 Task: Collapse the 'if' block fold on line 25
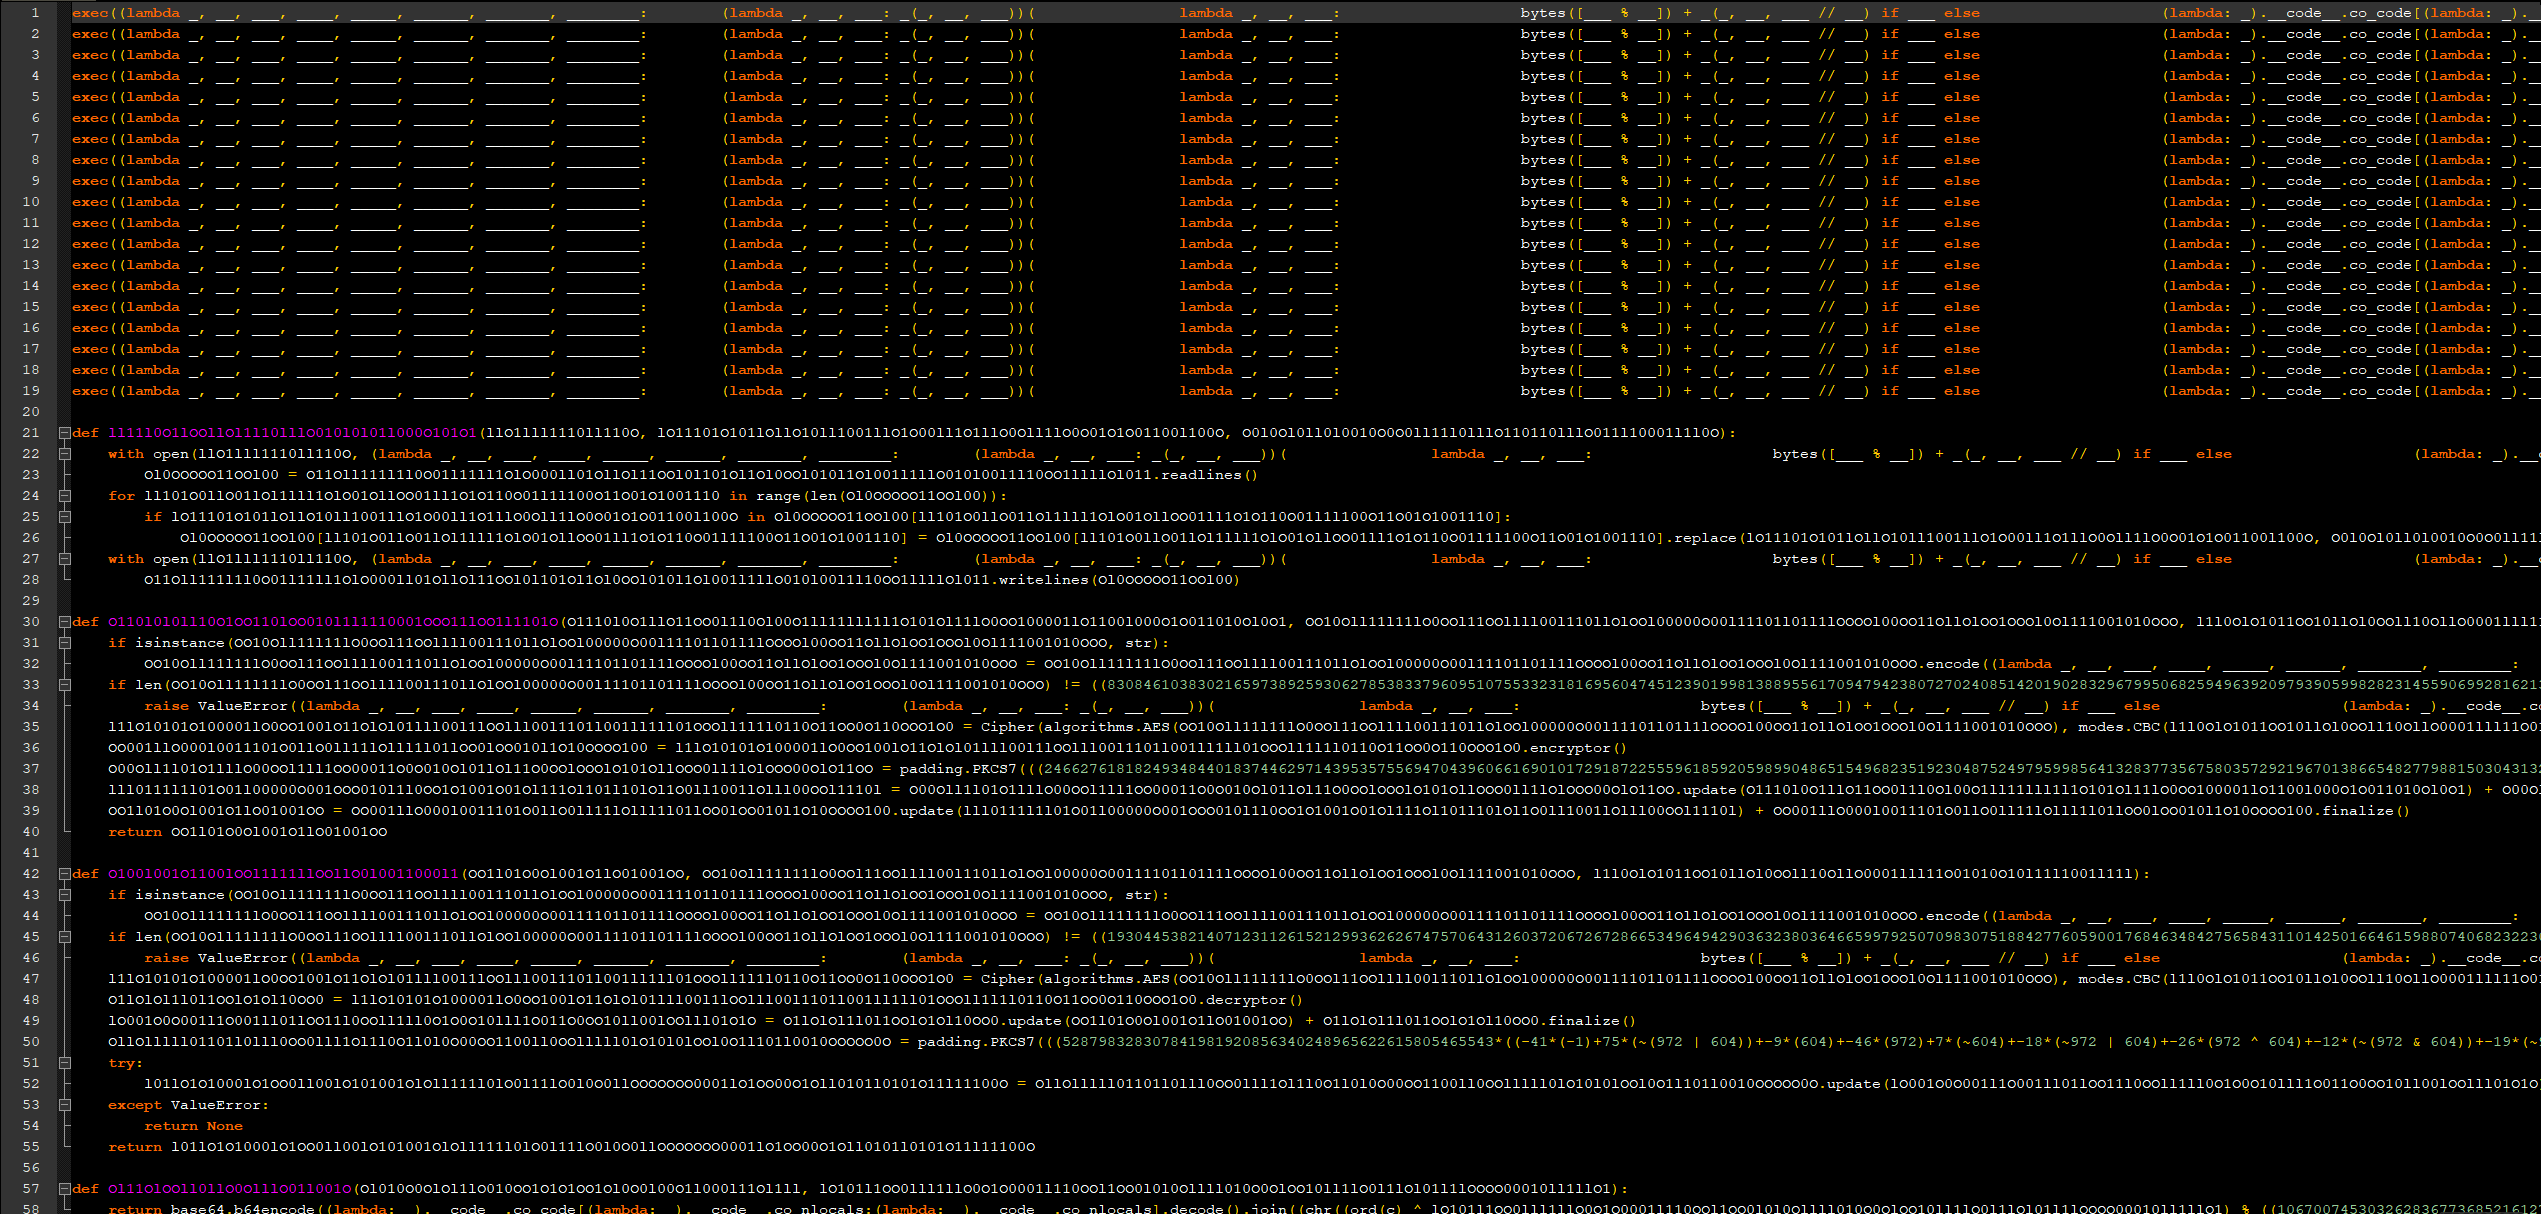(64, 517)
